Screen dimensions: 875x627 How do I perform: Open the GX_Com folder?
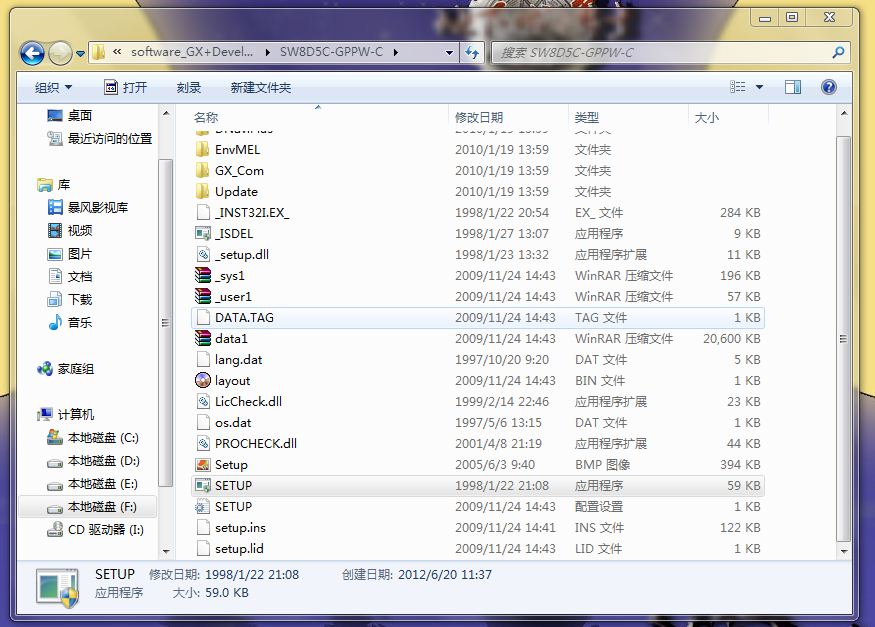pos(239,171)
